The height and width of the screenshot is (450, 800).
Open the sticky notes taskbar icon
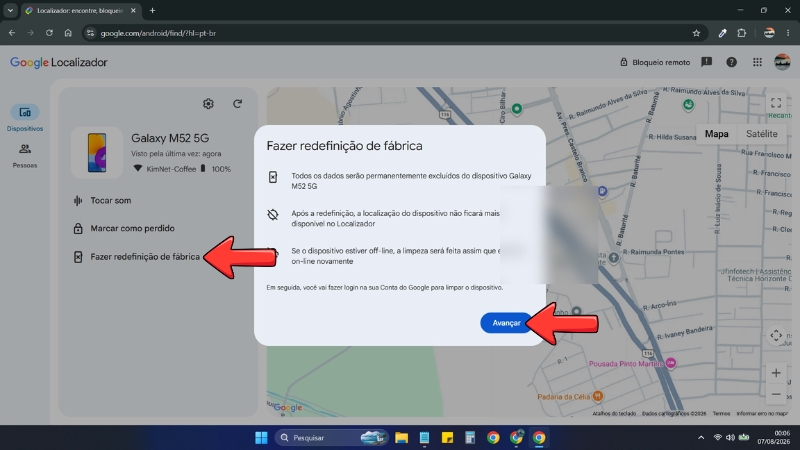[447, 438]
